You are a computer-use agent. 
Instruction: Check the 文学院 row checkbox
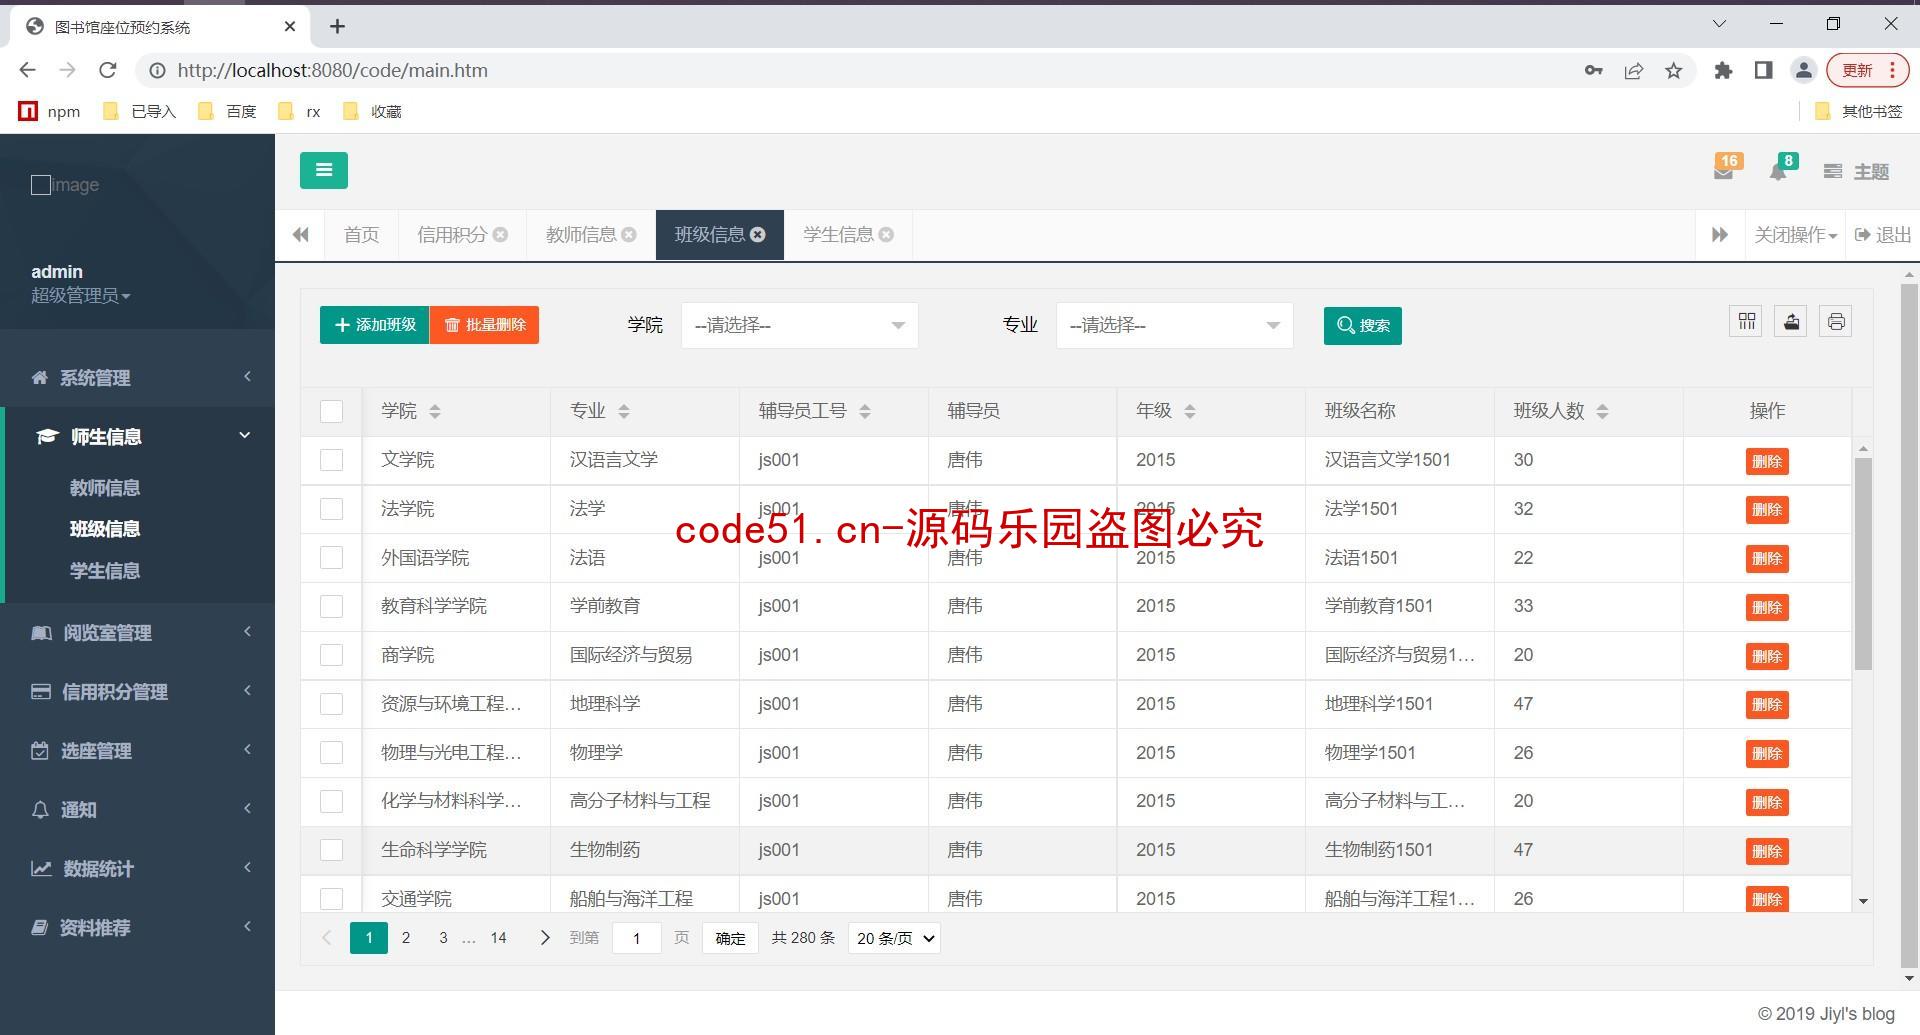331,460
